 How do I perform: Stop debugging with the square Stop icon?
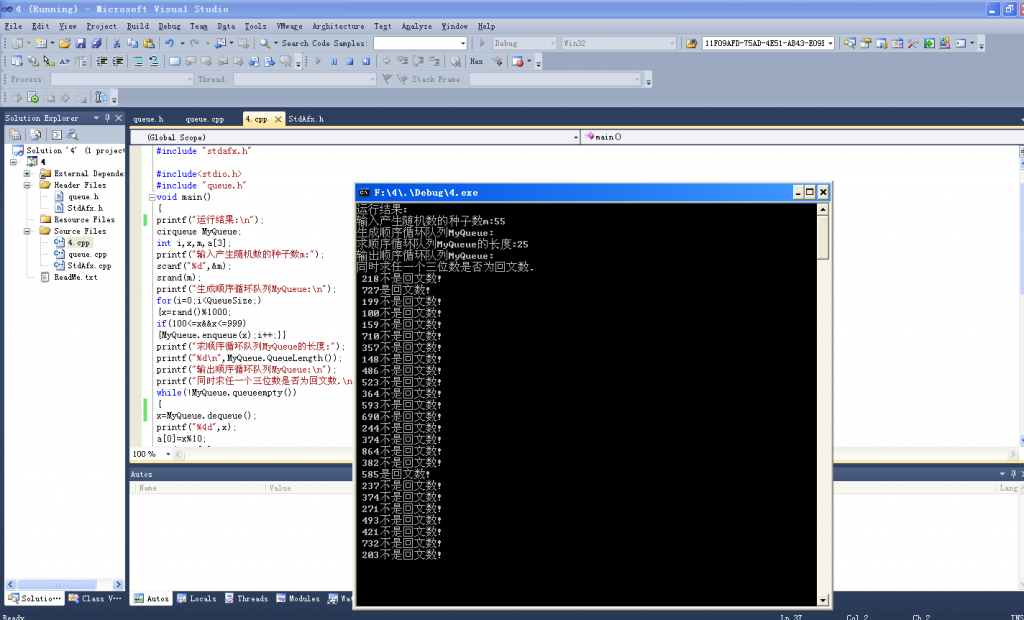350,61
